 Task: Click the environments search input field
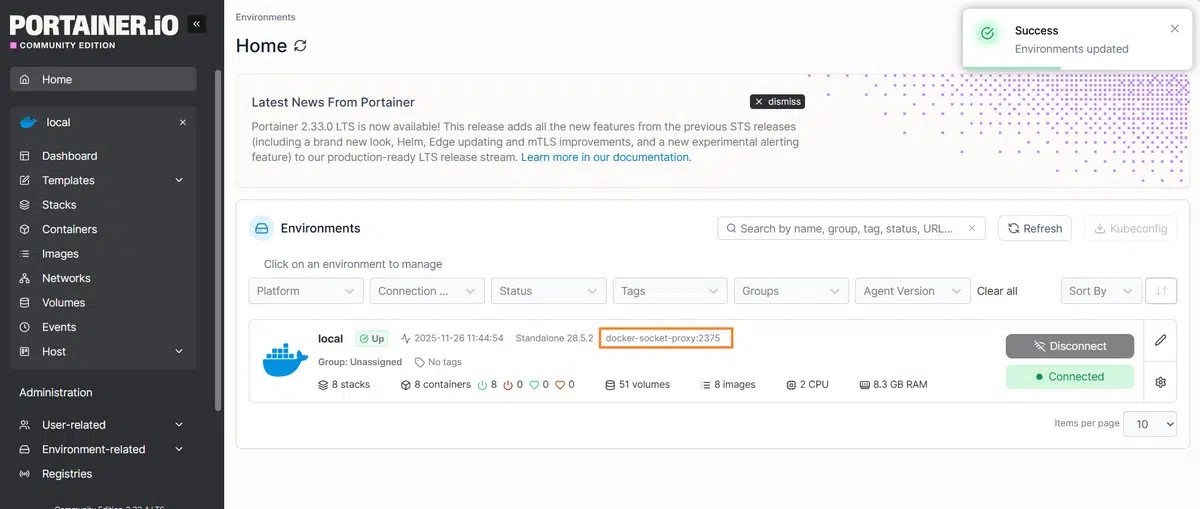[845, 229]
